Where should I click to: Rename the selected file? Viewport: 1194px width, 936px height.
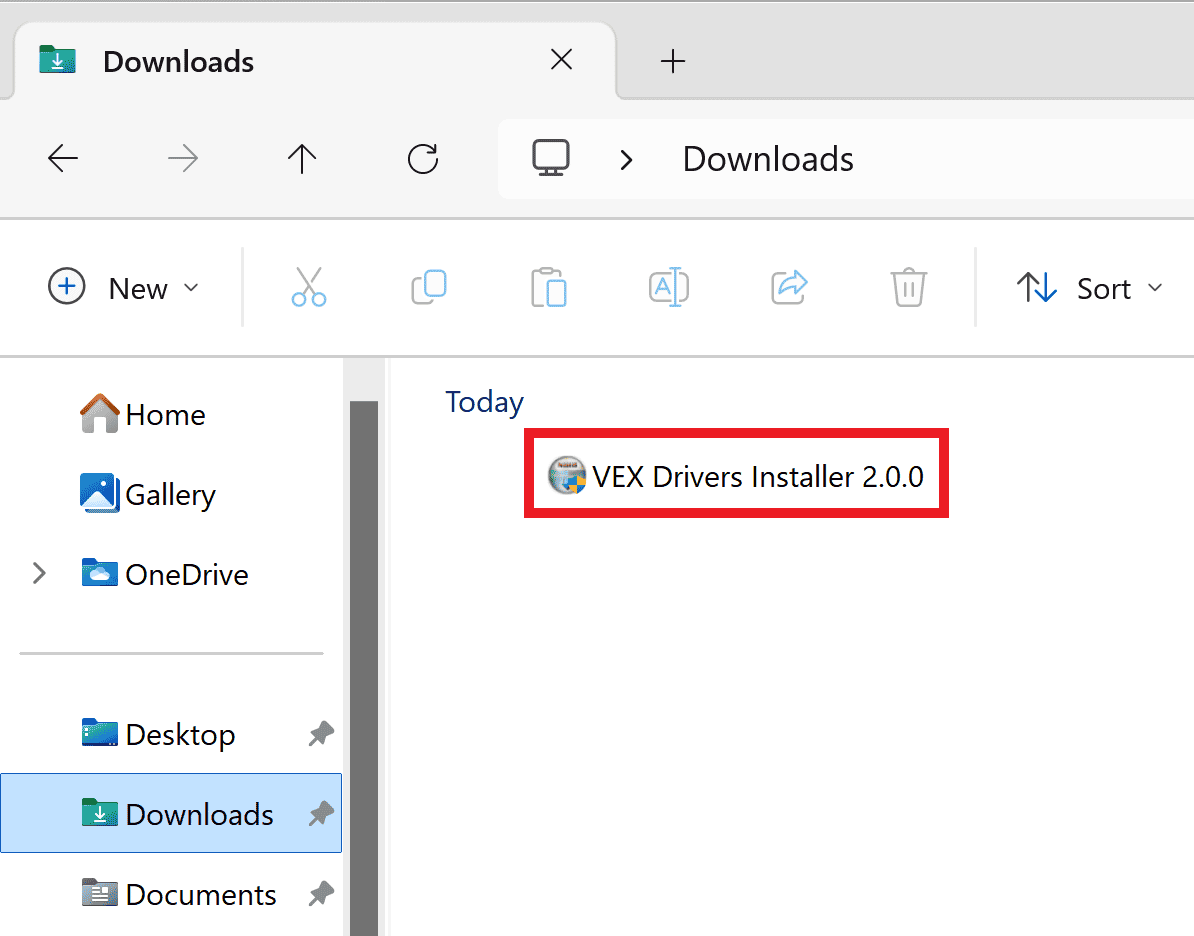tap(668, 287)
